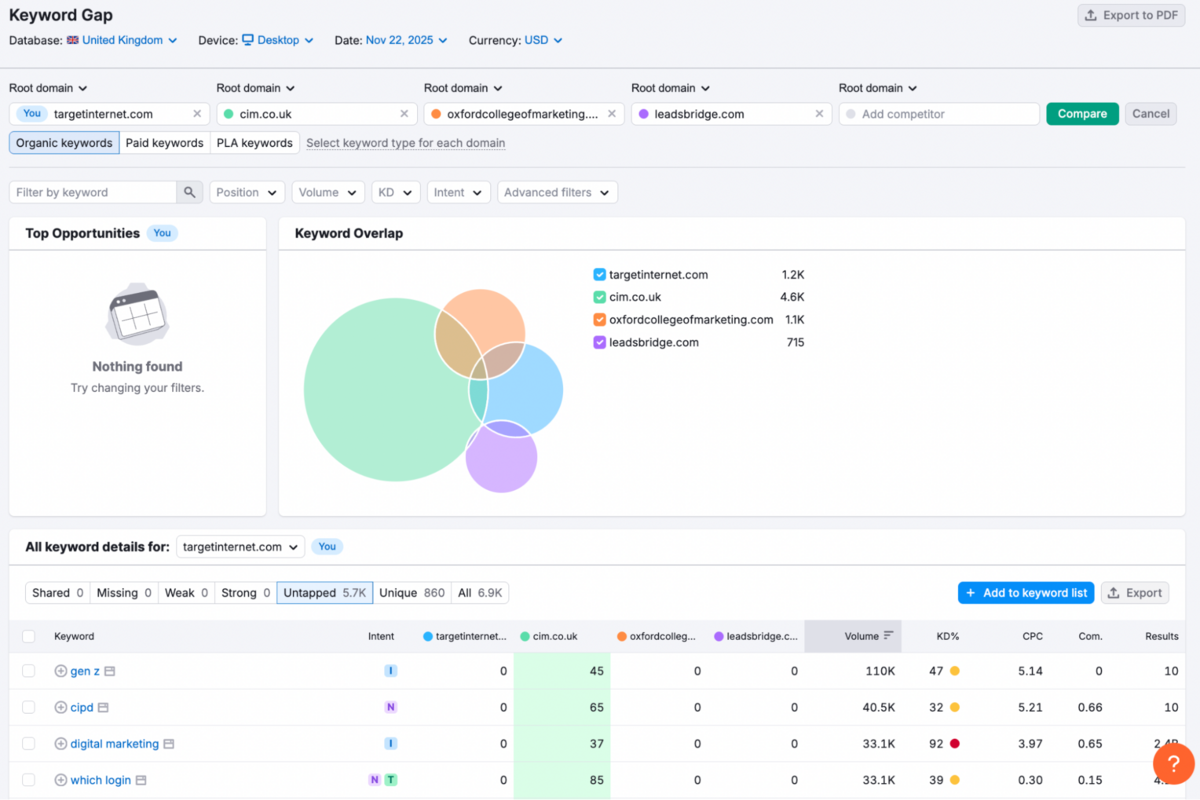Open SERP view icon for 'which login'
The width and height of the screenshot is (1200, 800).
(x=141, y=780)
